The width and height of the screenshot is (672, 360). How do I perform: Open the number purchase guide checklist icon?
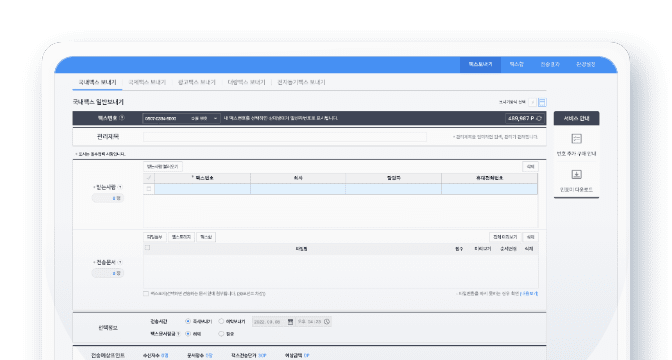pyautogui.click(x=576, y=138)
